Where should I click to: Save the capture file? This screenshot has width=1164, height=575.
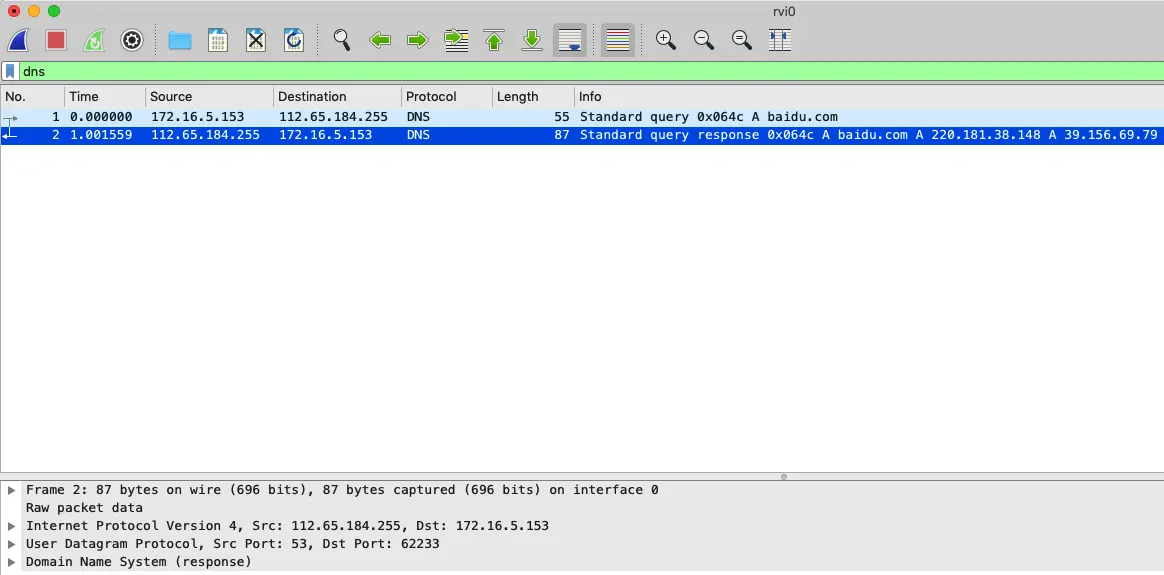point(218,40)
